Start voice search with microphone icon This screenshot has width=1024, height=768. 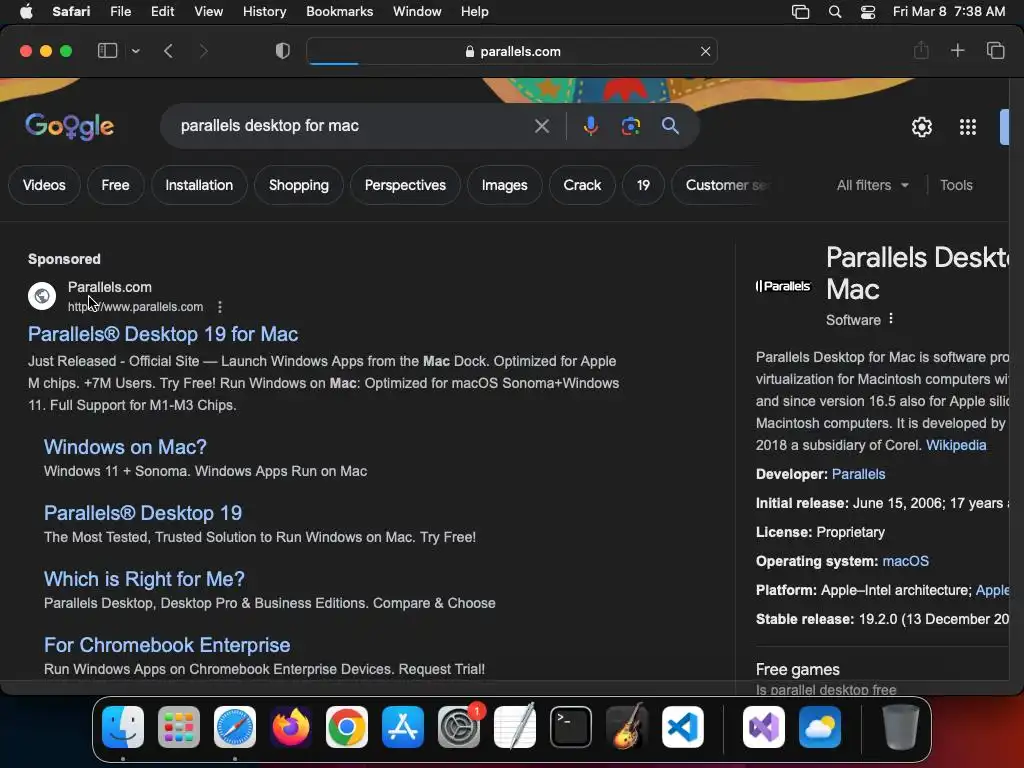click(590, 126)
